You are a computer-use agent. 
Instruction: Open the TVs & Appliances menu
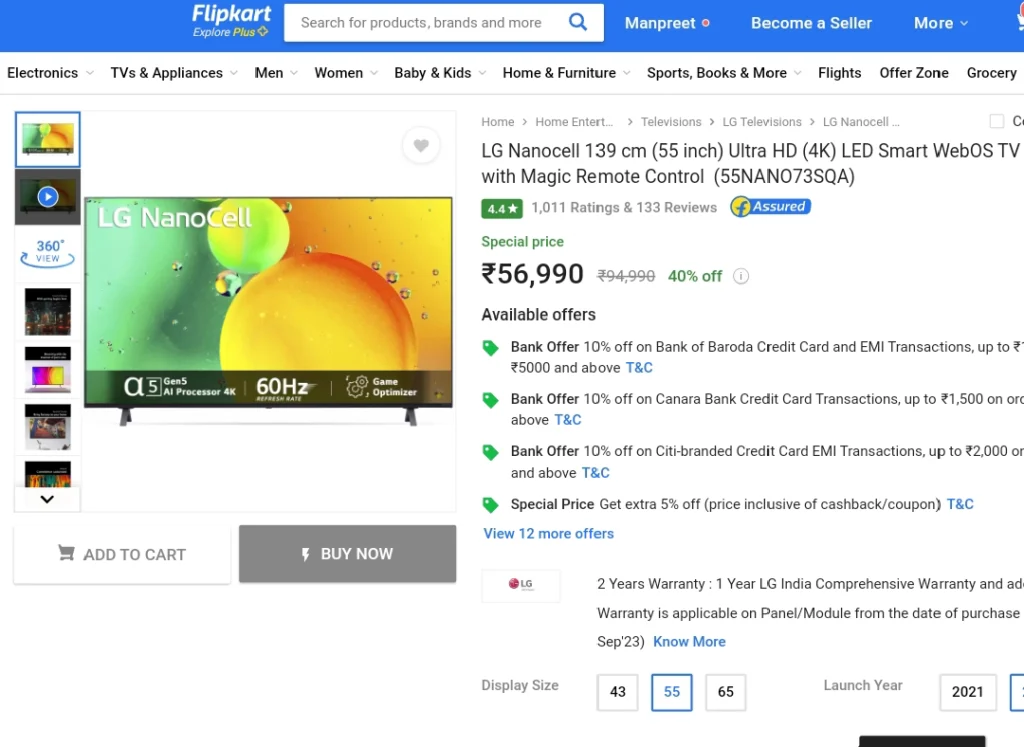(174, 73)
